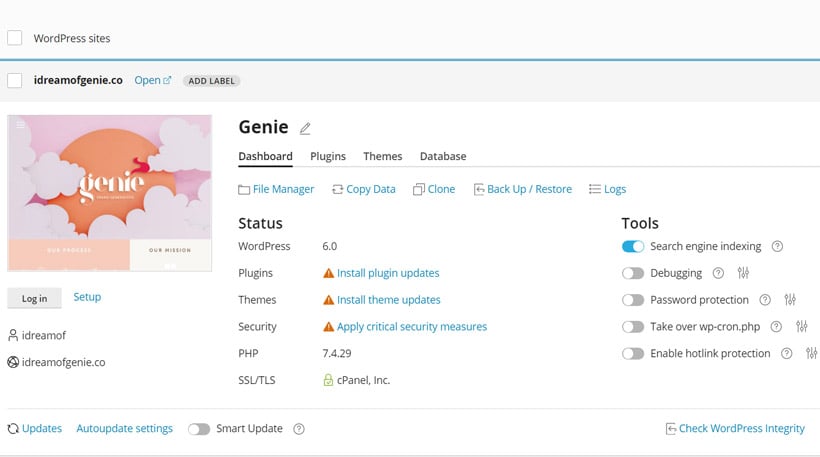Click the user icon beside idreamof
Screen dimensions: 820x457
point(13,335)
